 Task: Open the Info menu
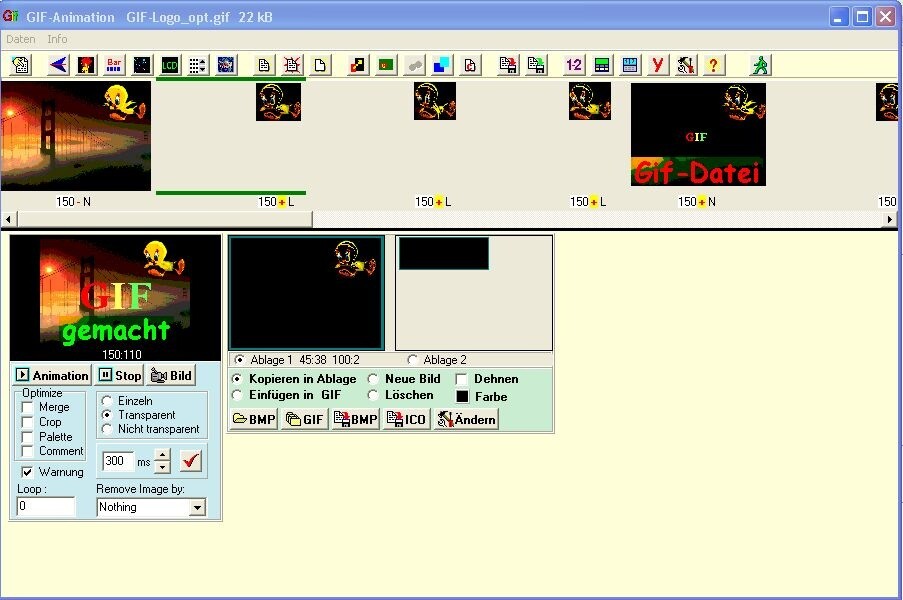pos(57,39)
